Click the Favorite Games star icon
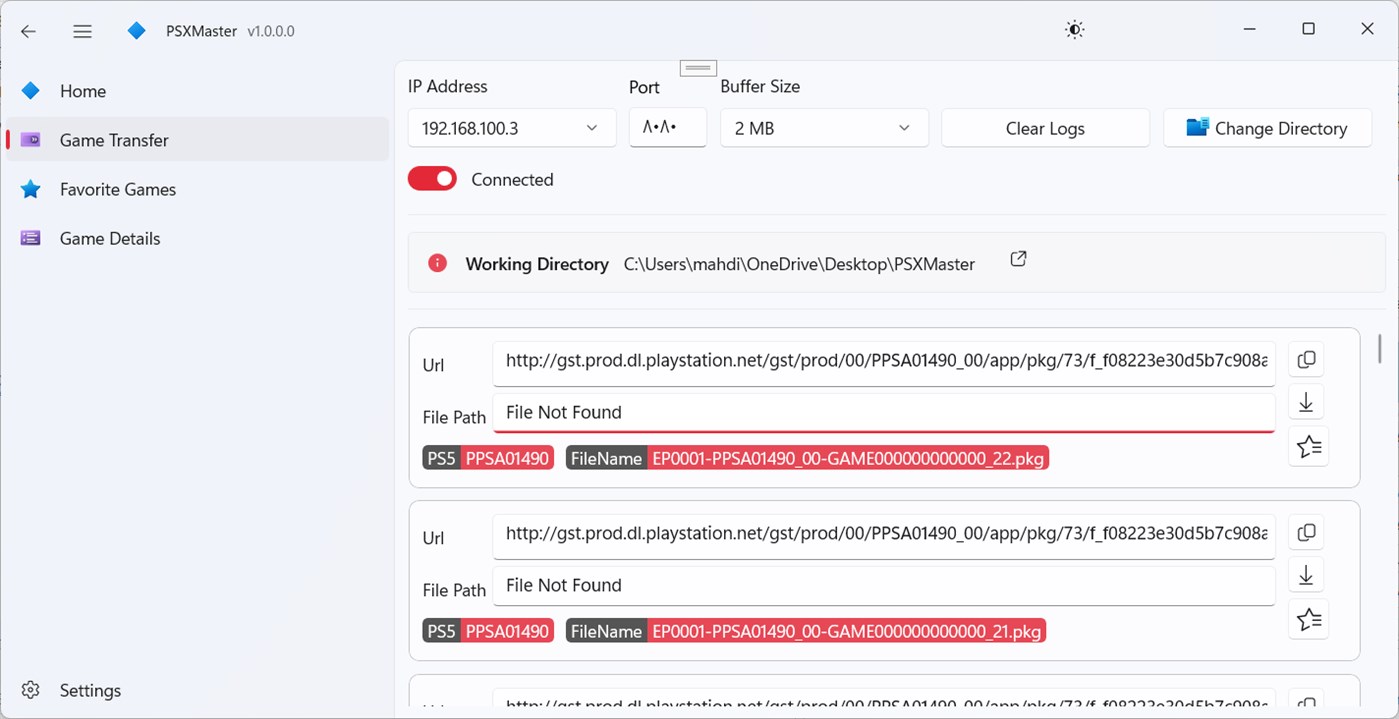The image size is (1399, 719). pyautogui.click(x=31, y=189)
